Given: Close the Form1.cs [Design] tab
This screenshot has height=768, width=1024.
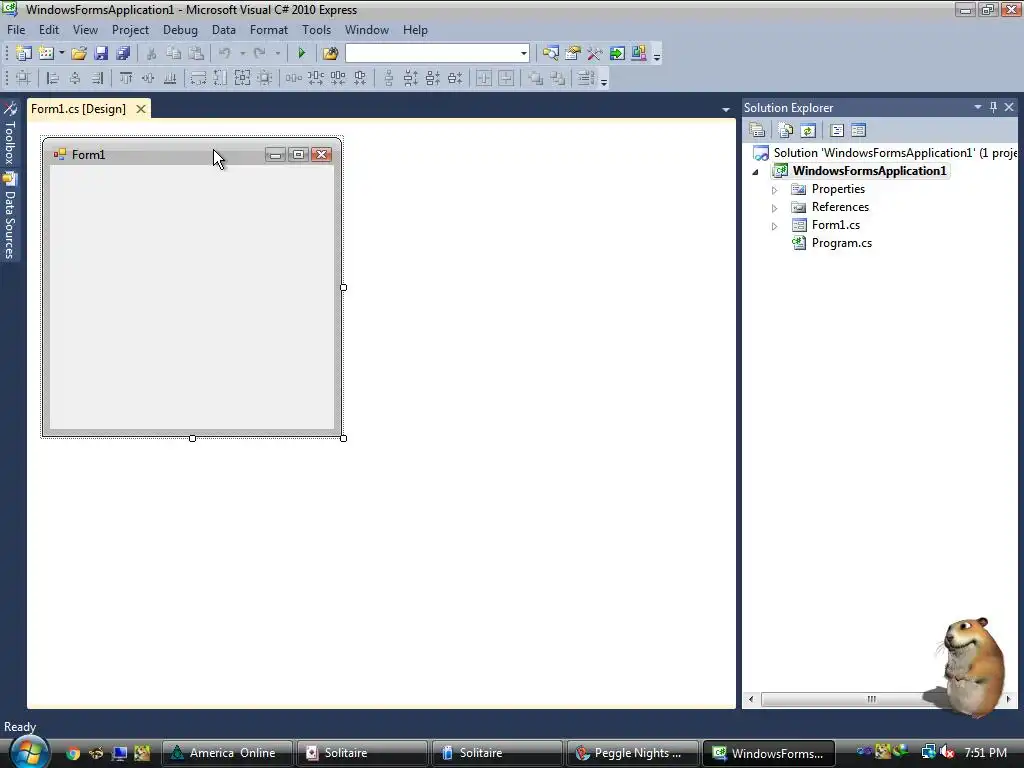Looking at the screenshot, I should pyautogui.click(x=140, y=109).
